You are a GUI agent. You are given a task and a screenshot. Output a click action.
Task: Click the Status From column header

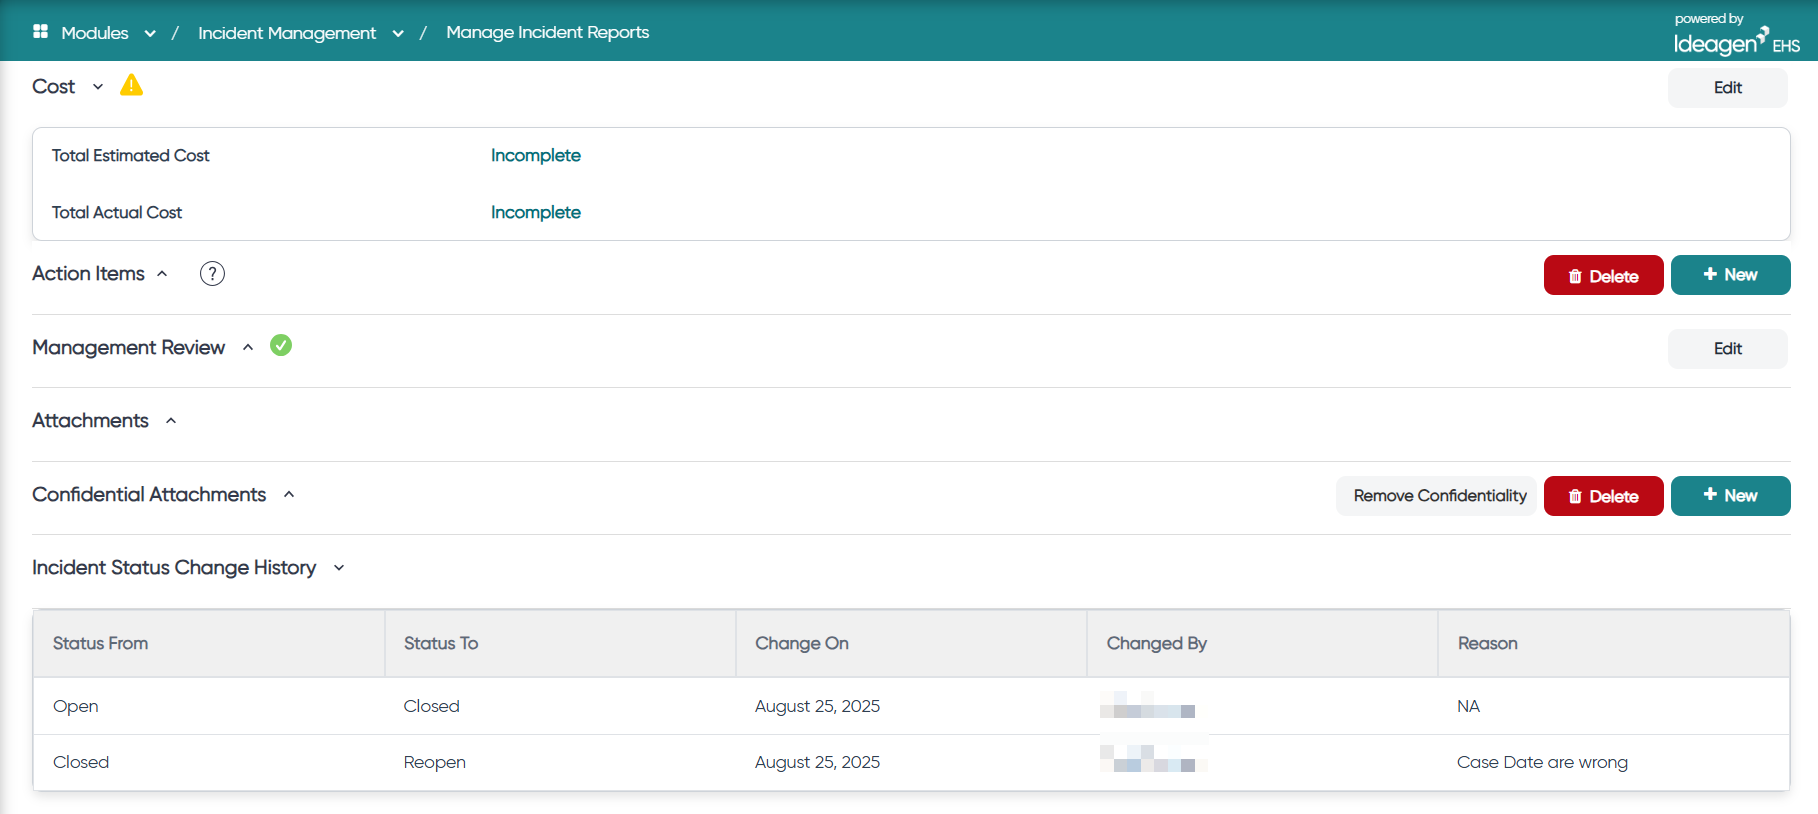[209, 643]
